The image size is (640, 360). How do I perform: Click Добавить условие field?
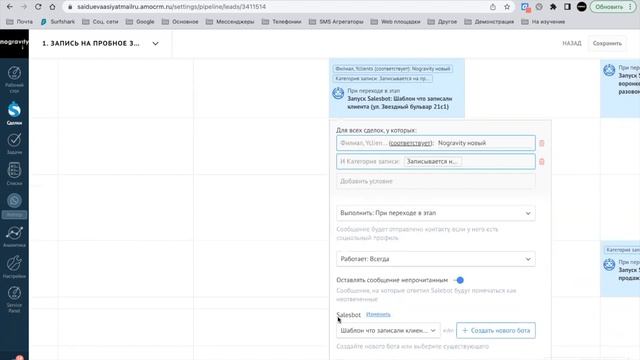click(436, 181)
